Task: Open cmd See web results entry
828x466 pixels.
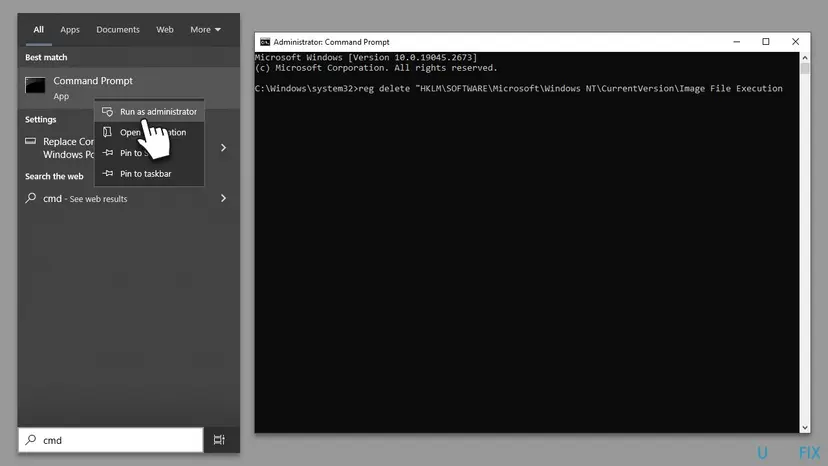Action: 128,199
